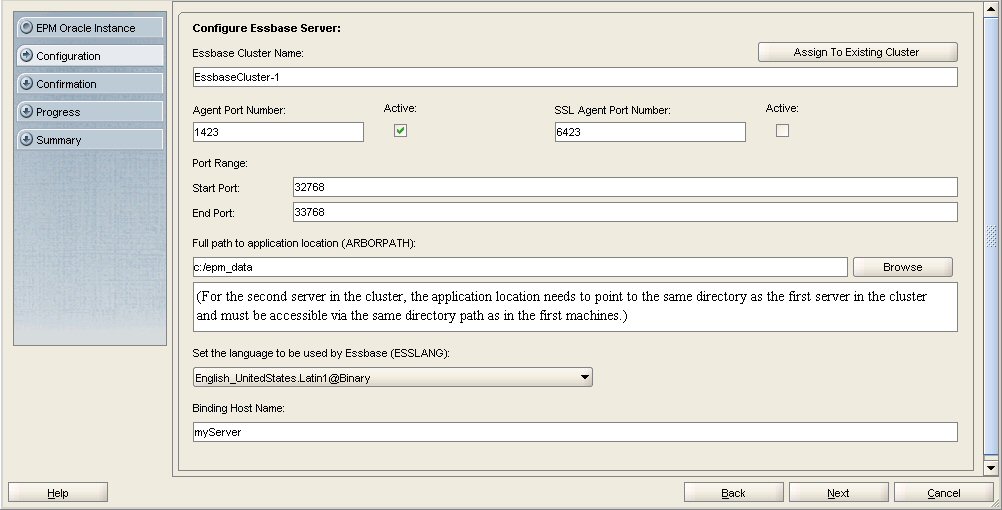Cancel the configuration wizard
Viewport: 1002px width, 510px height.
tap(944, 493)
